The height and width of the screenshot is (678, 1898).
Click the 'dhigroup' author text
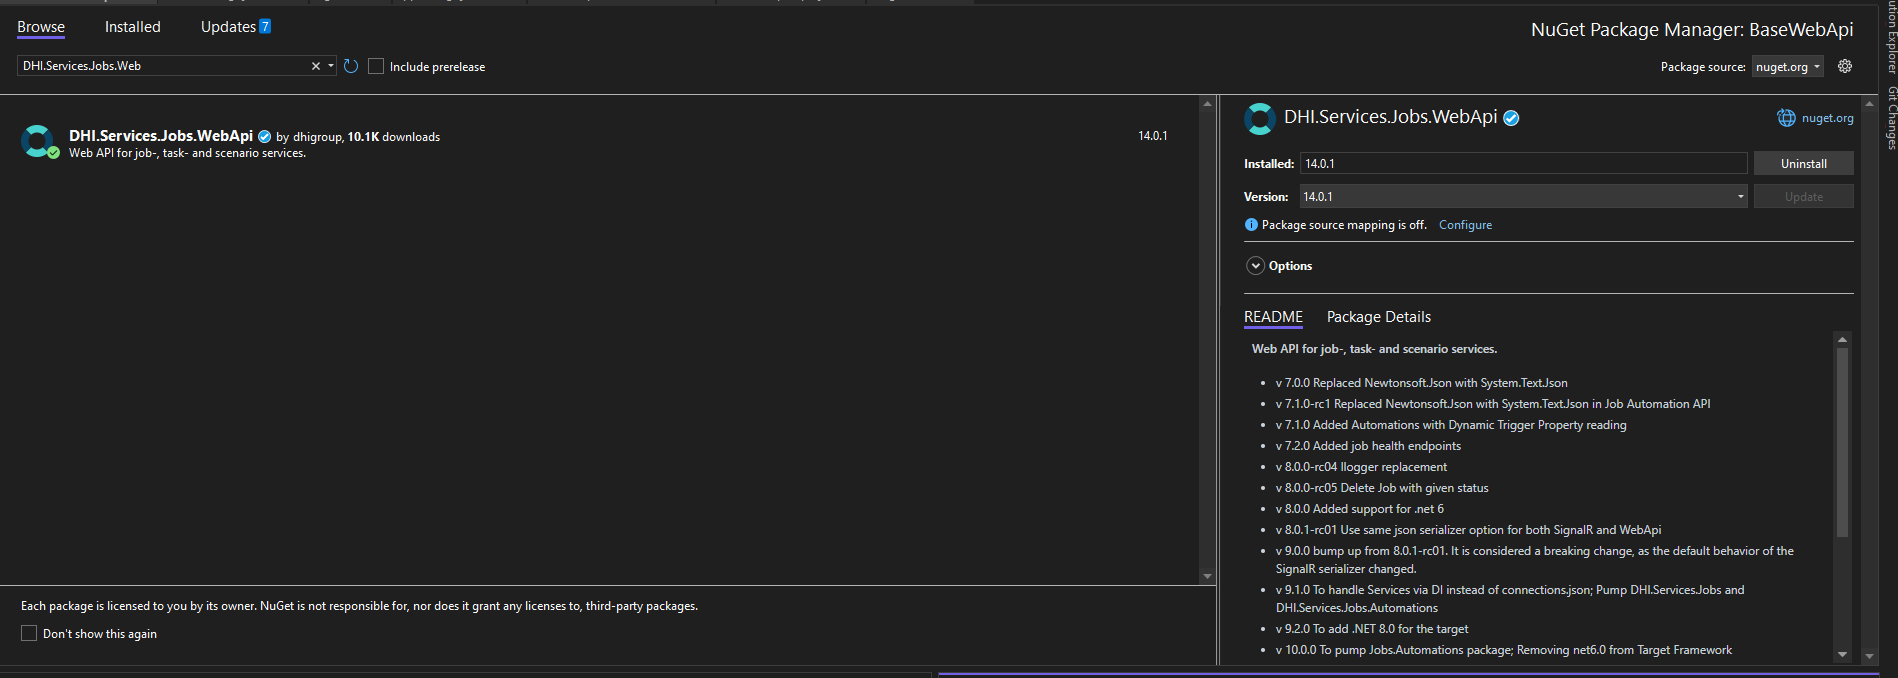point(317,137)
